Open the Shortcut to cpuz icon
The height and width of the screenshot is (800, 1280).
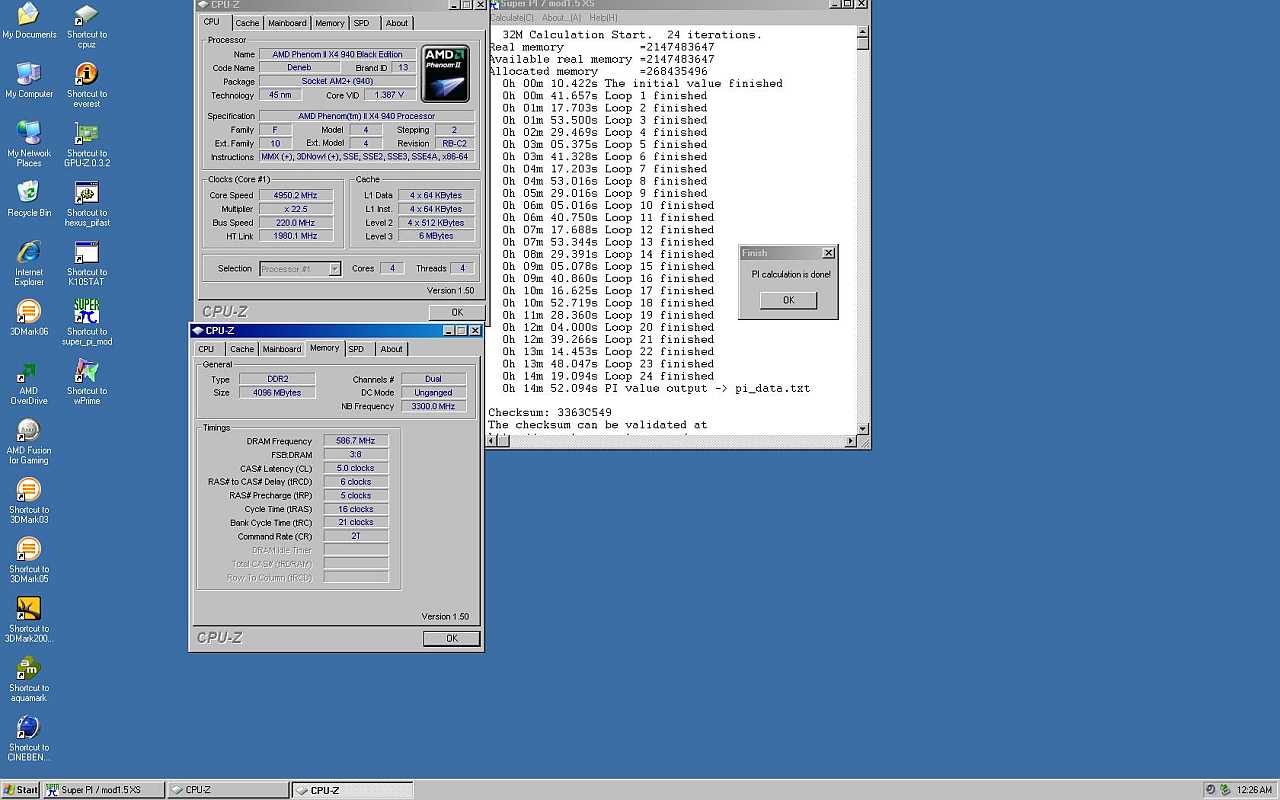click(x=87, y=26)
